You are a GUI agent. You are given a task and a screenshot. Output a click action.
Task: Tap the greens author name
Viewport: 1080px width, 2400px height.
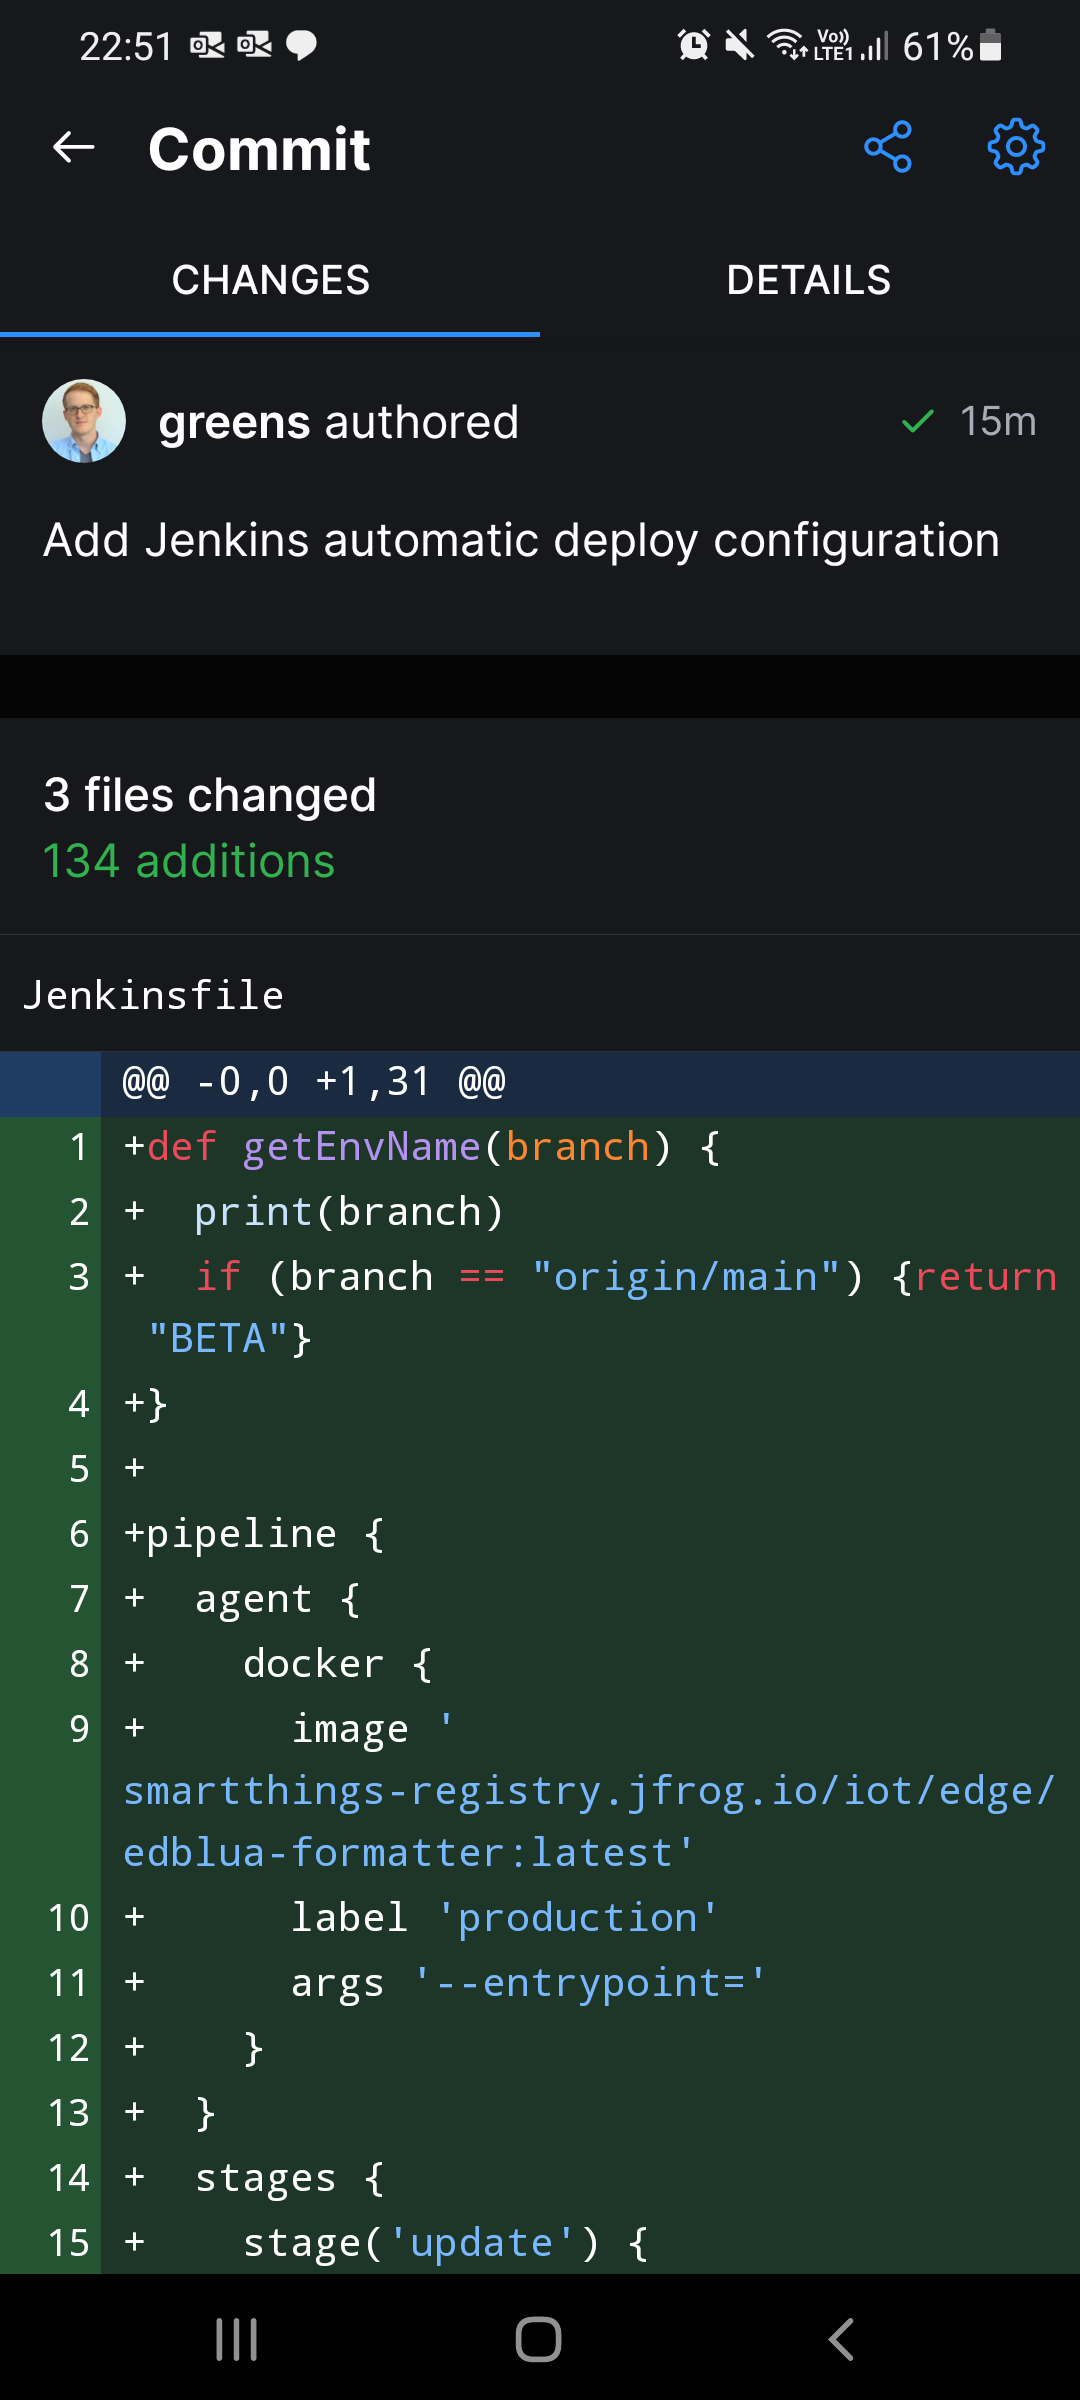pyautogui.click(x=234, y=422)
